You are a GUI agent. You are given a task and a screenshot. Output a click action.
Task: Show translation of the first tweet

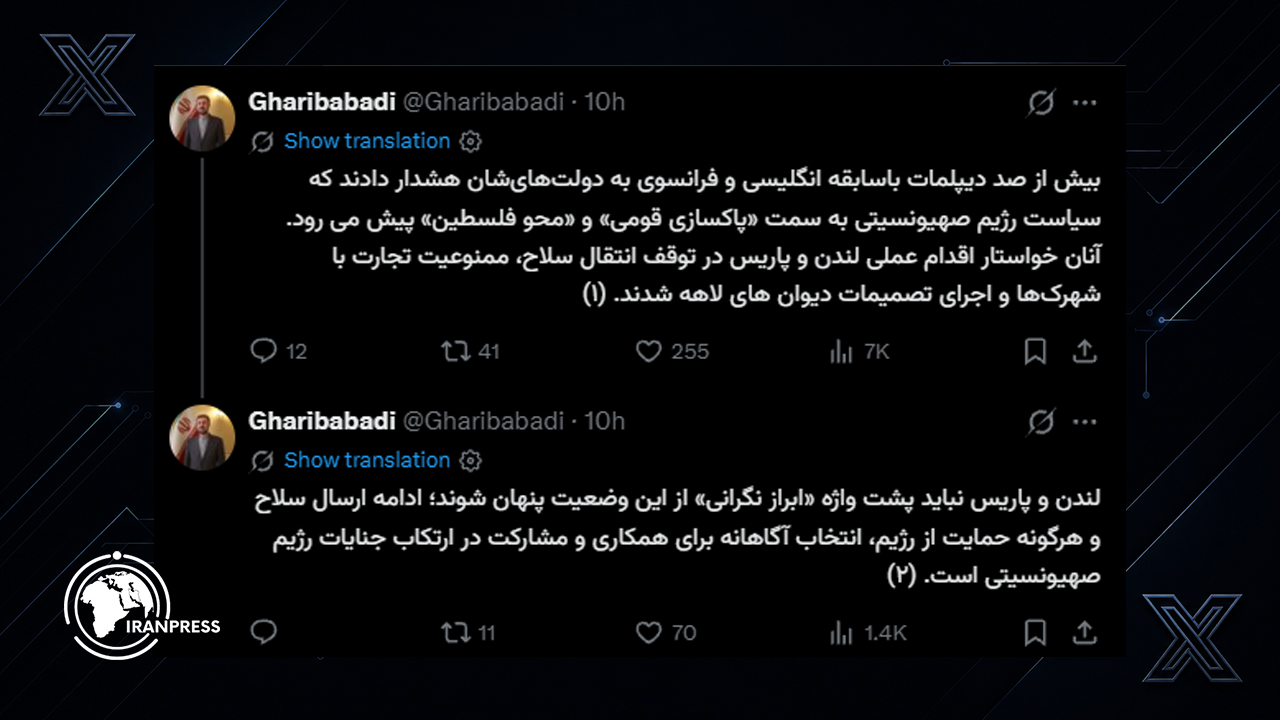(x=367, y=141)
